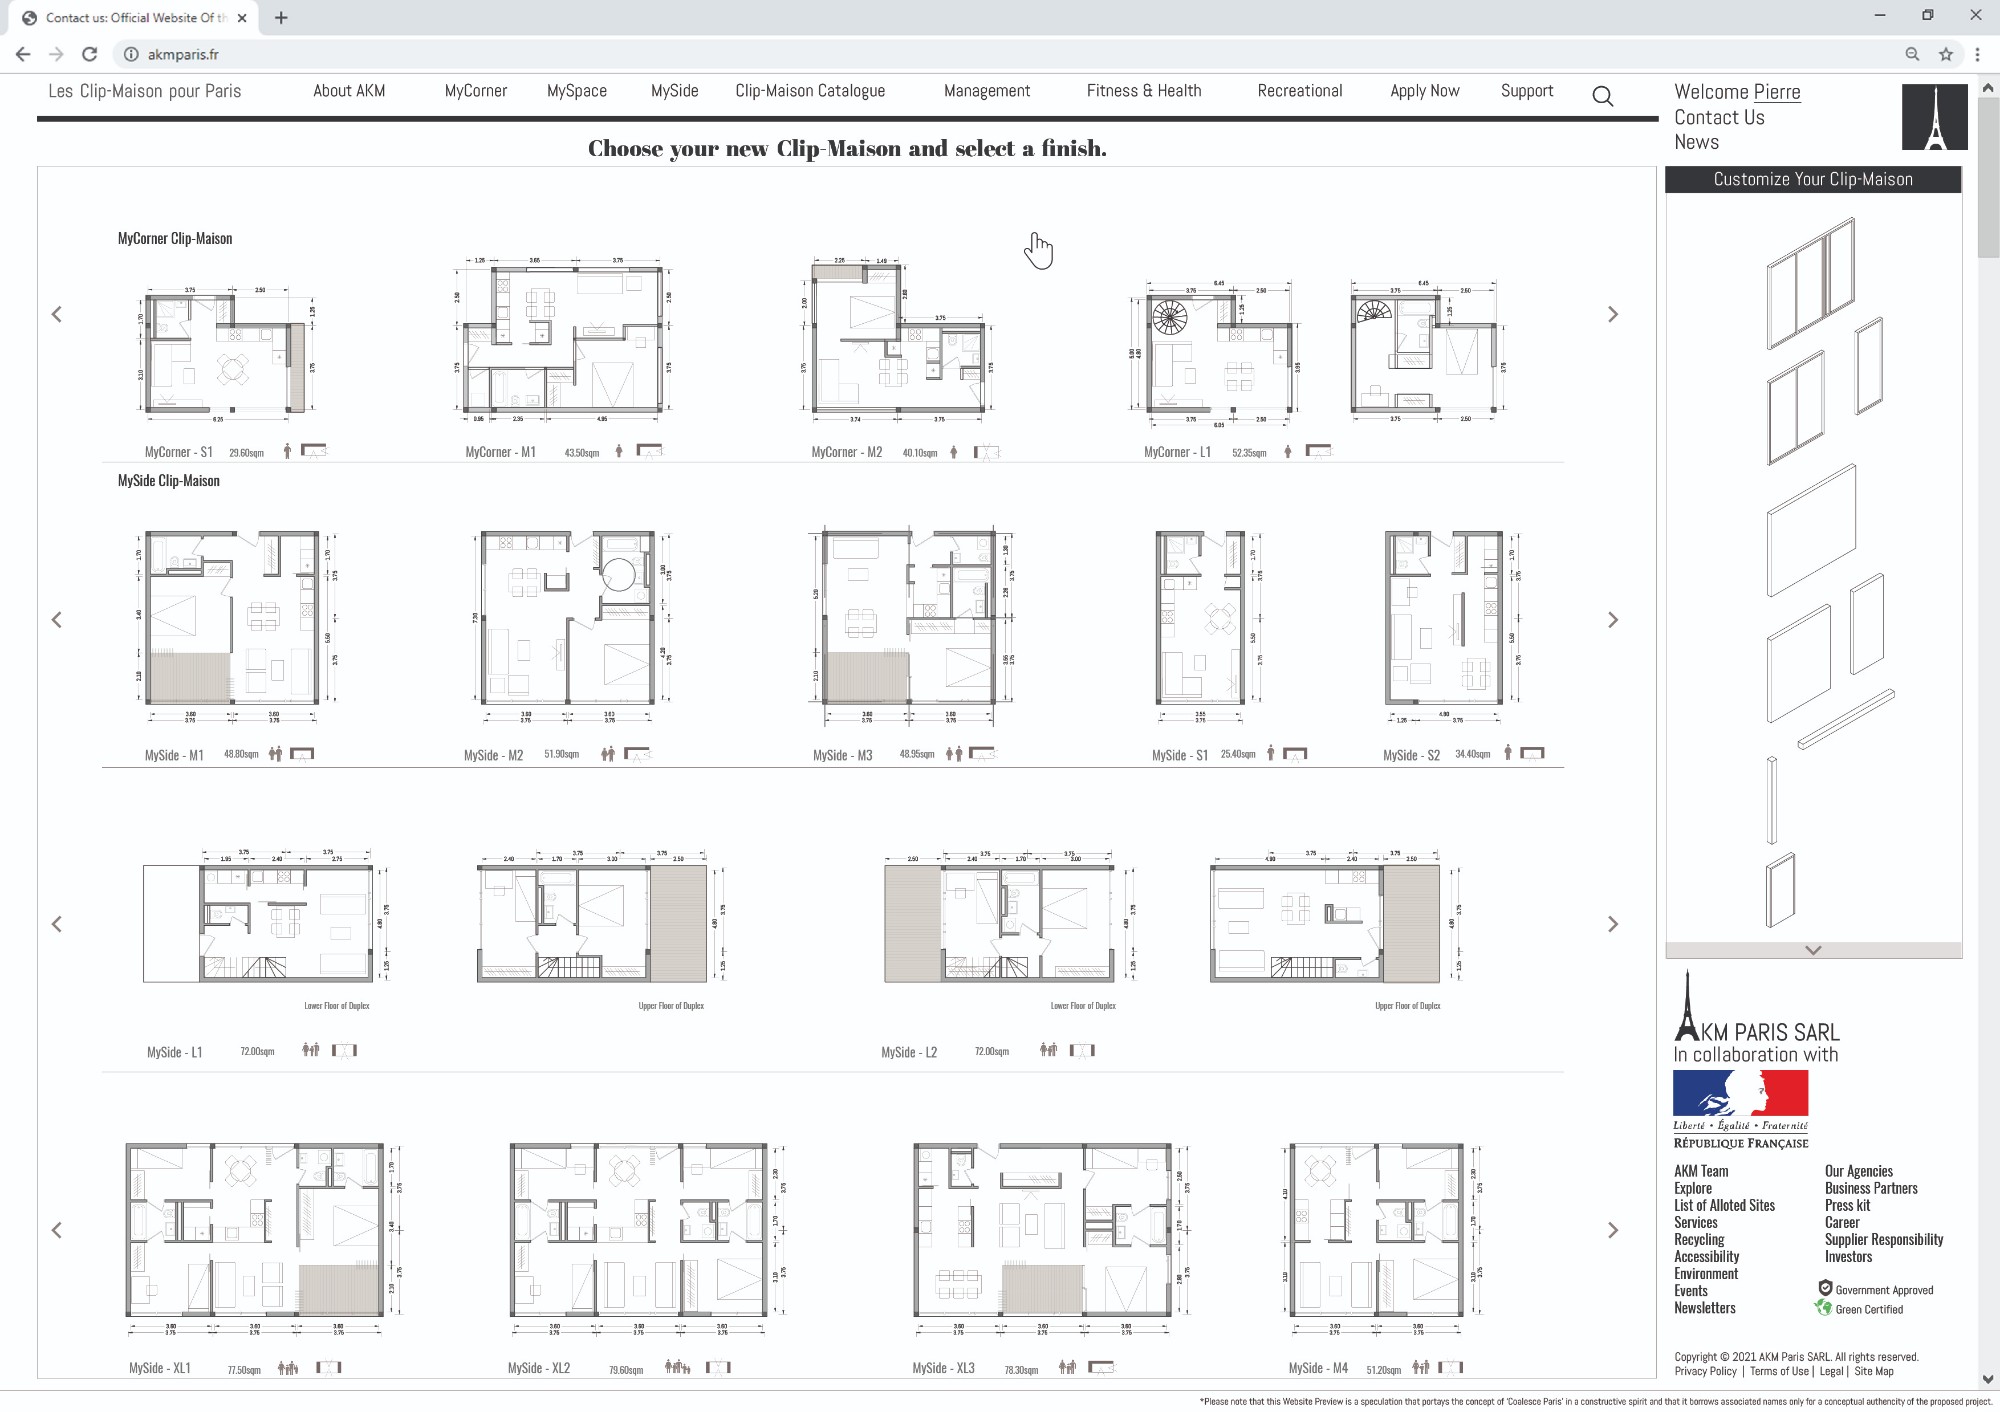Screen dimensions: 2000x1412
Task: Select the large solid wall panel component
Action: click(1811, 529)
